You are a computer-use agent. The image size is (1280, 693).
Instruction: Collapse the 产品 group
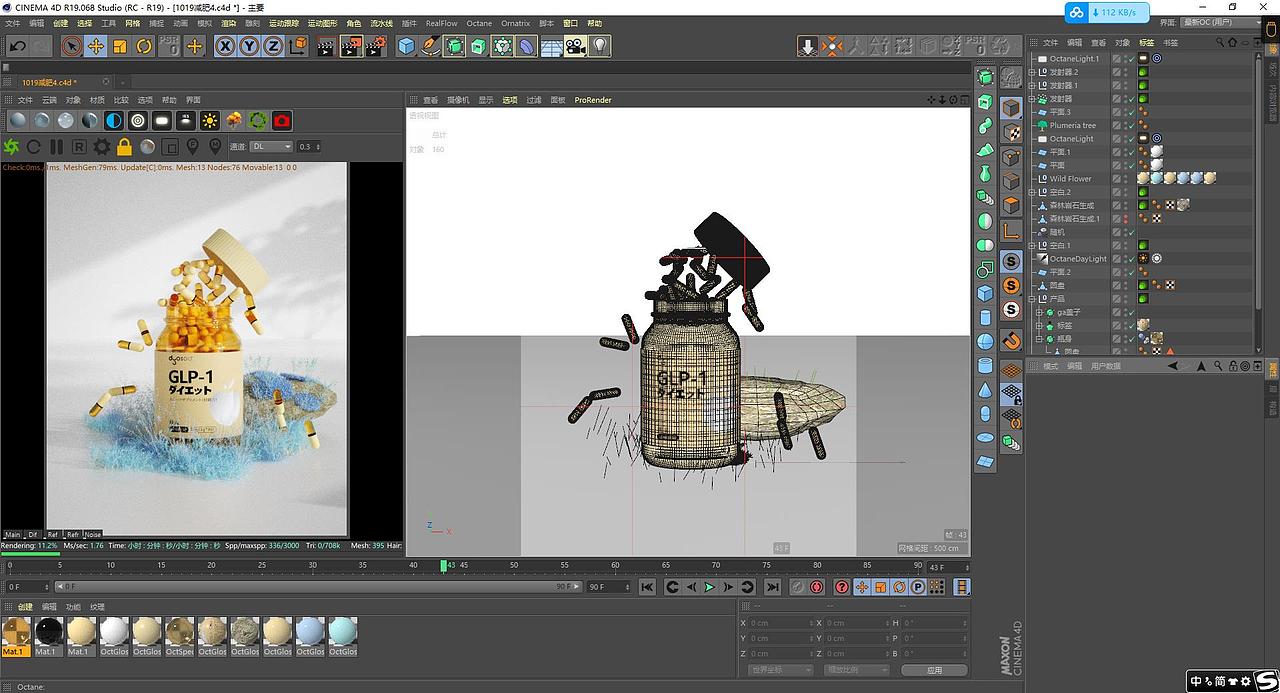(x=1034, y=298)
